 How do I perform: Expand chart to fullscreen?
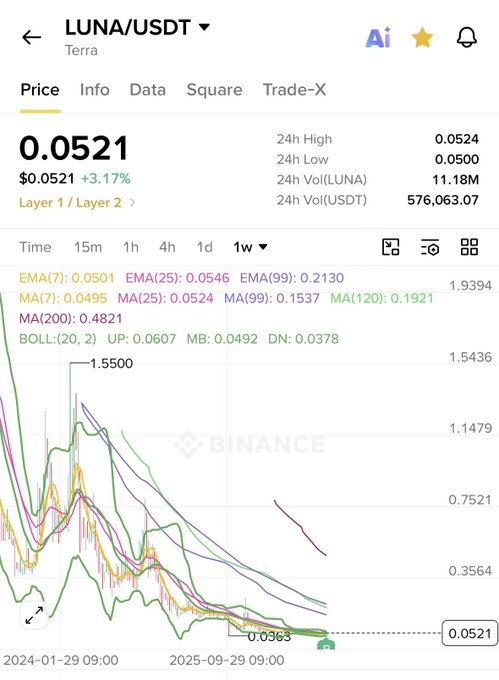pyautogui.click(x=34, y=615)
